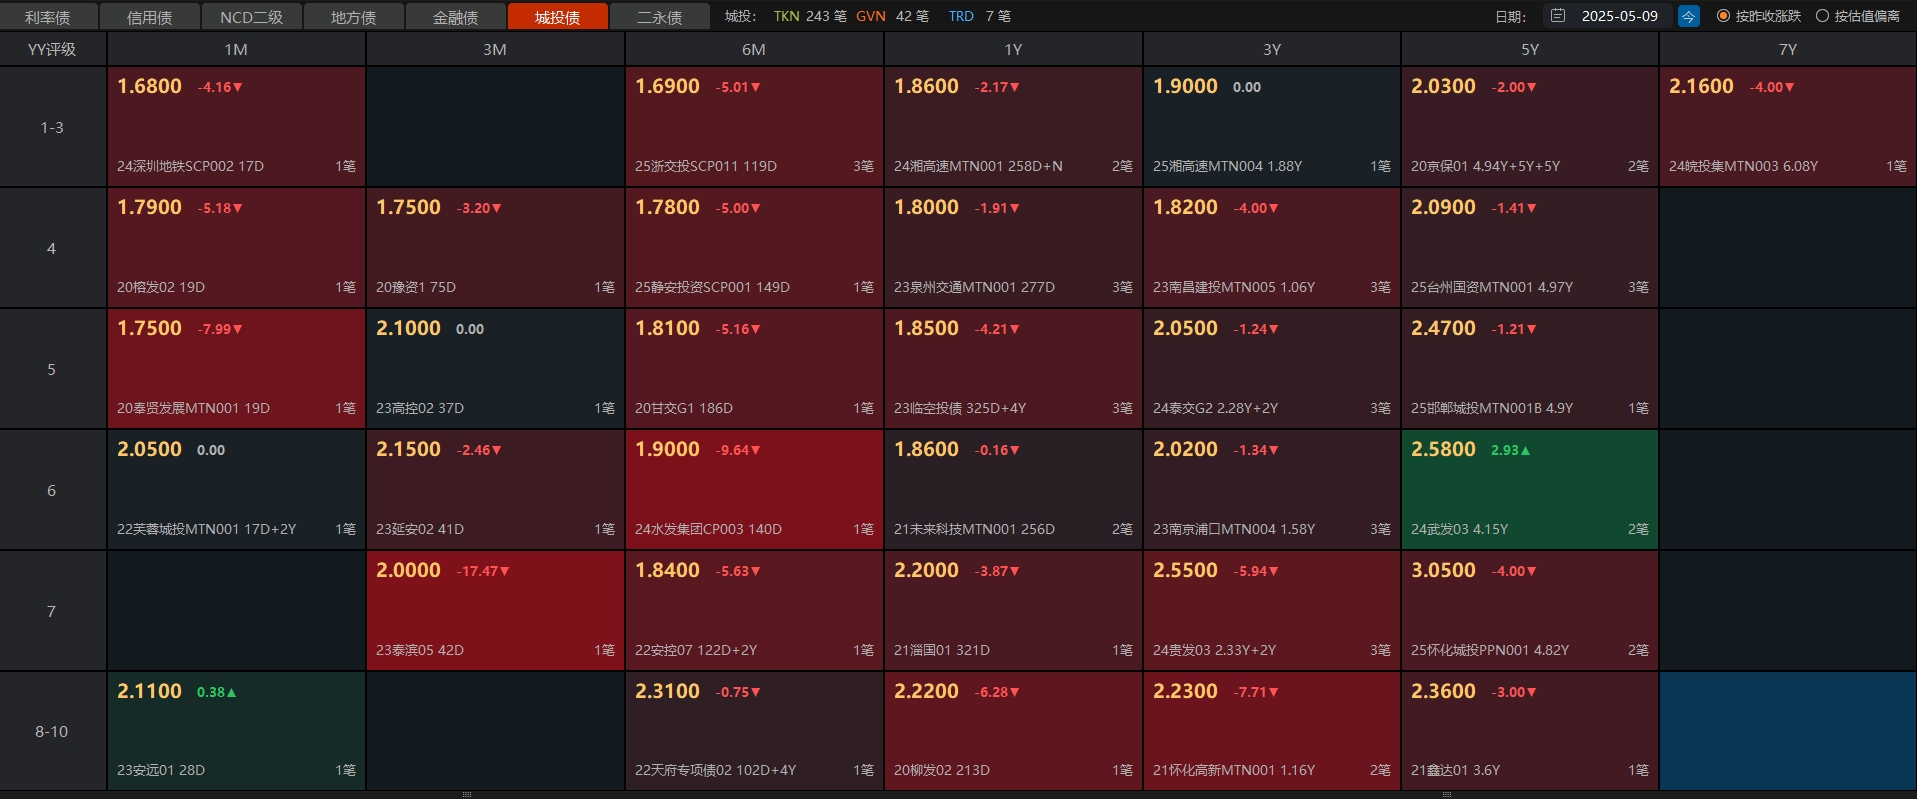Open the 20豫资1 75D cell
The image size is (1917, 799).
point(495,248)
